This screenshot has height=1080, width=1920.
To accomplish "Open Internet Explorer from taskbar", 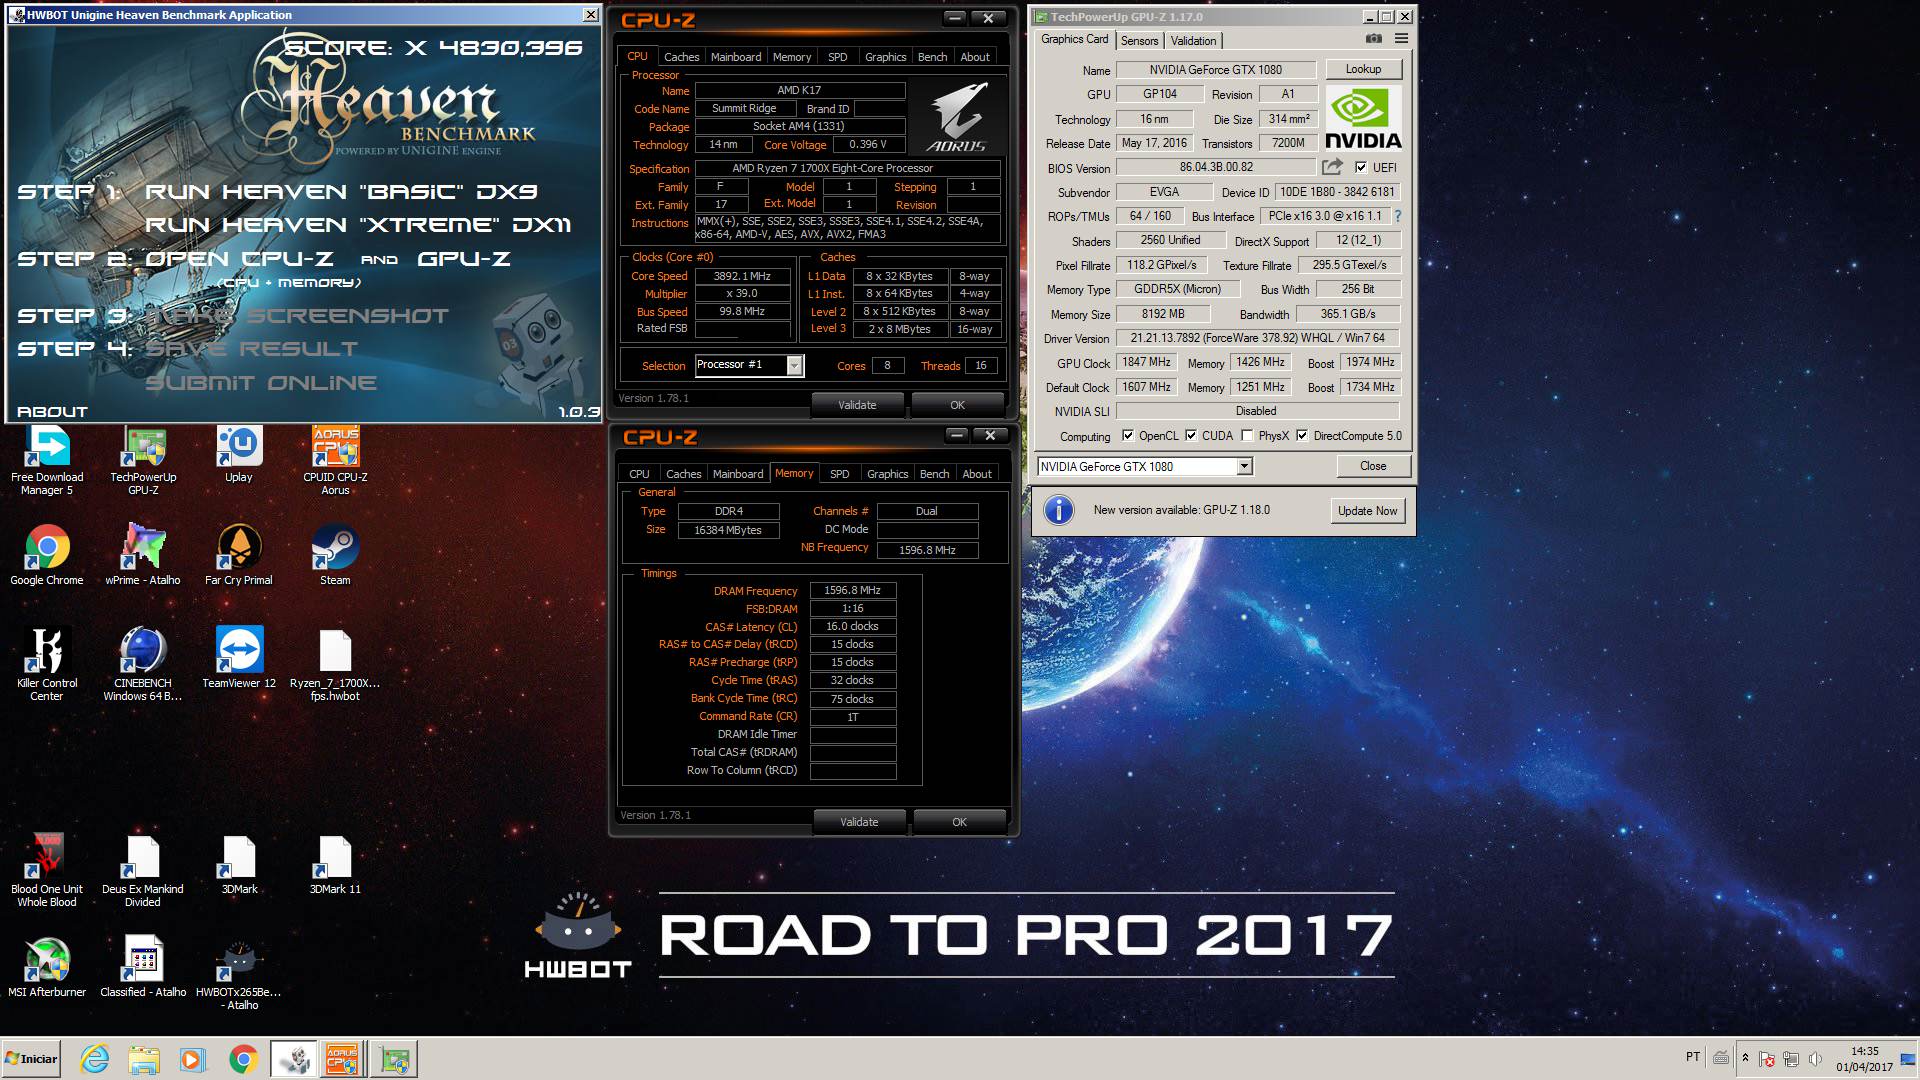I will [95, 1059].
